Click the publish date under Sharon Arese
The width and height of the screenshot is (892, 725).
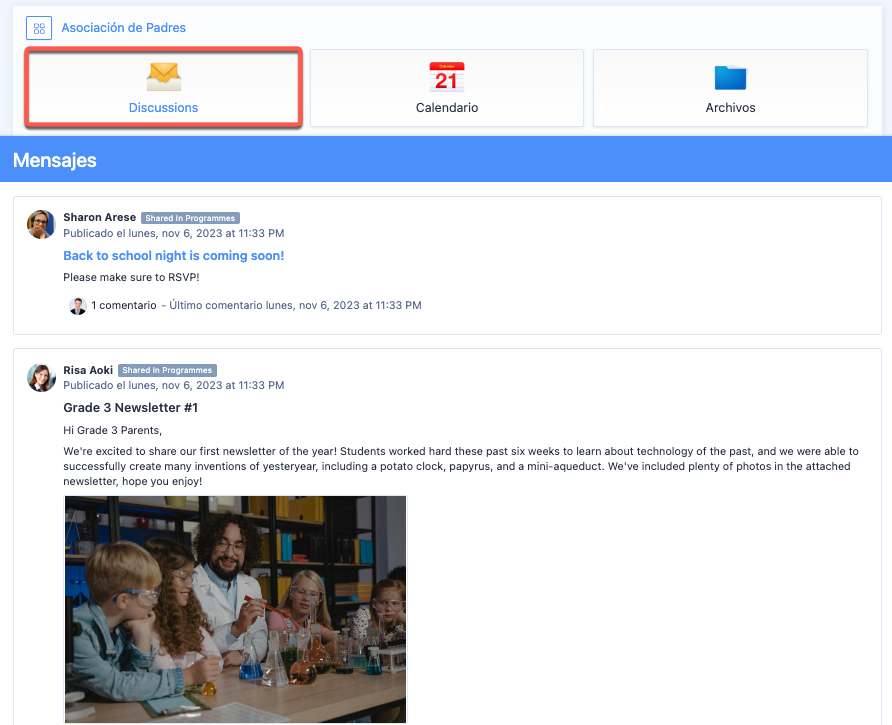click(173, 233)
